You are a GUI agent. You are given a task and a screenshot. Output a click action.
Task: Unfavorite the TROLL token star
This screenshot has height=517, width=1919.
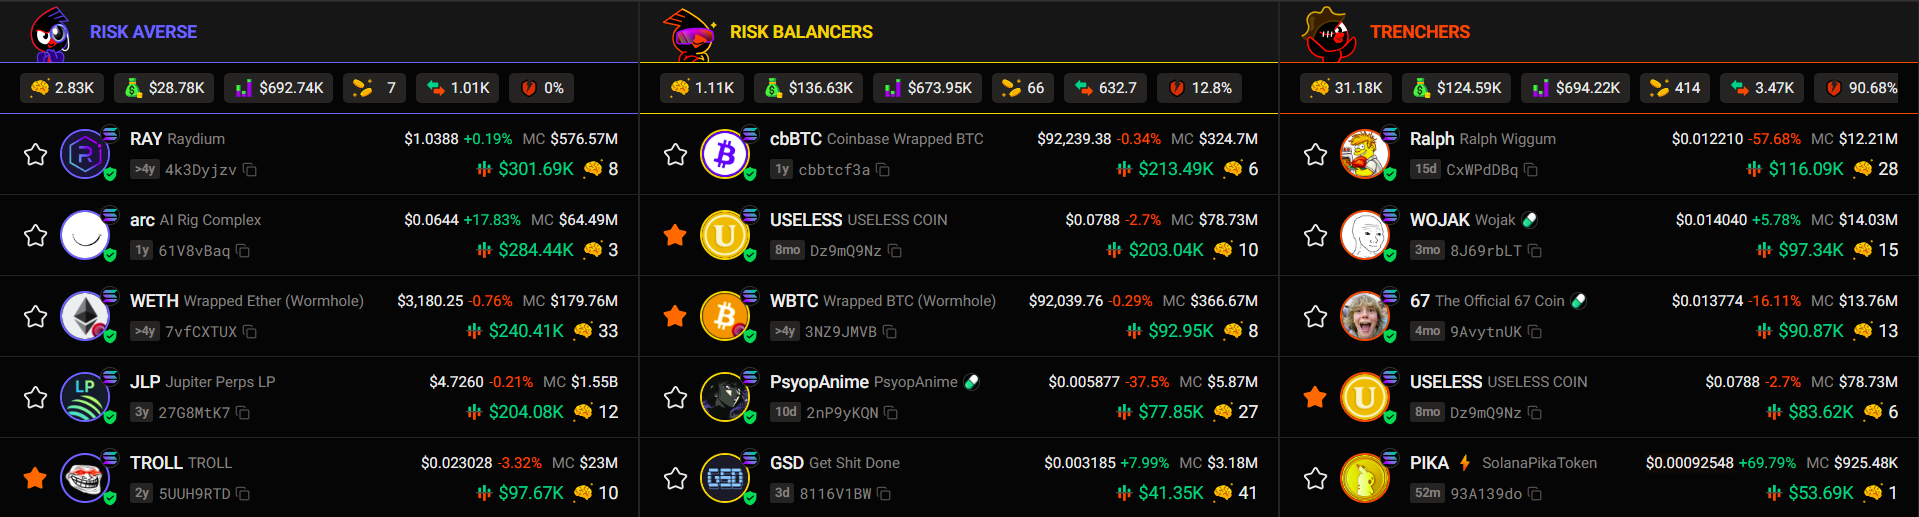pos(36,478)
